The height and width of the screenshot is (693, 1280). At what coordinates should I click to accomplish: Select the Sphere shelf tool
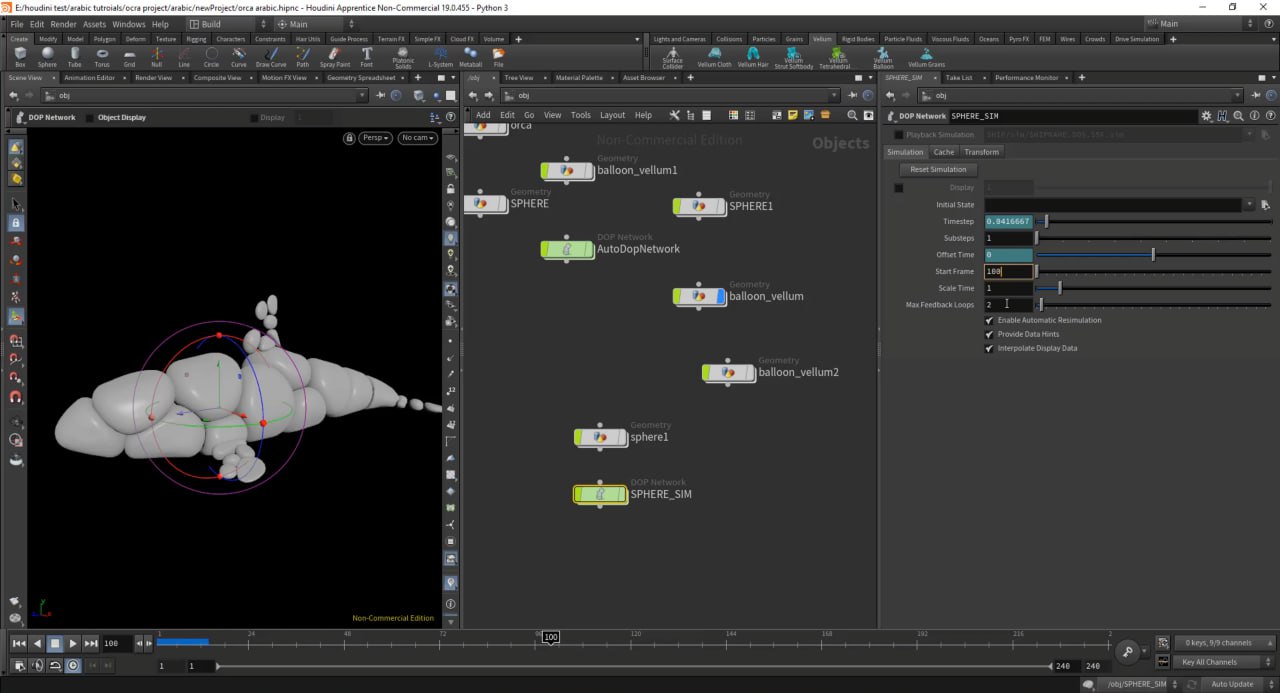tap(47, 56)
